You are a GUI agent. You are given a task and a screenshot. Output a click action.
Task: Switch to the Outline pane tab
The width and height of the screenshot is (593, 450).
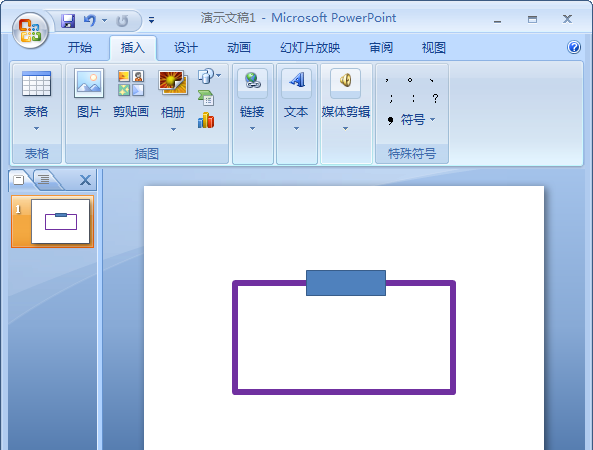click(x=45, y=180)
